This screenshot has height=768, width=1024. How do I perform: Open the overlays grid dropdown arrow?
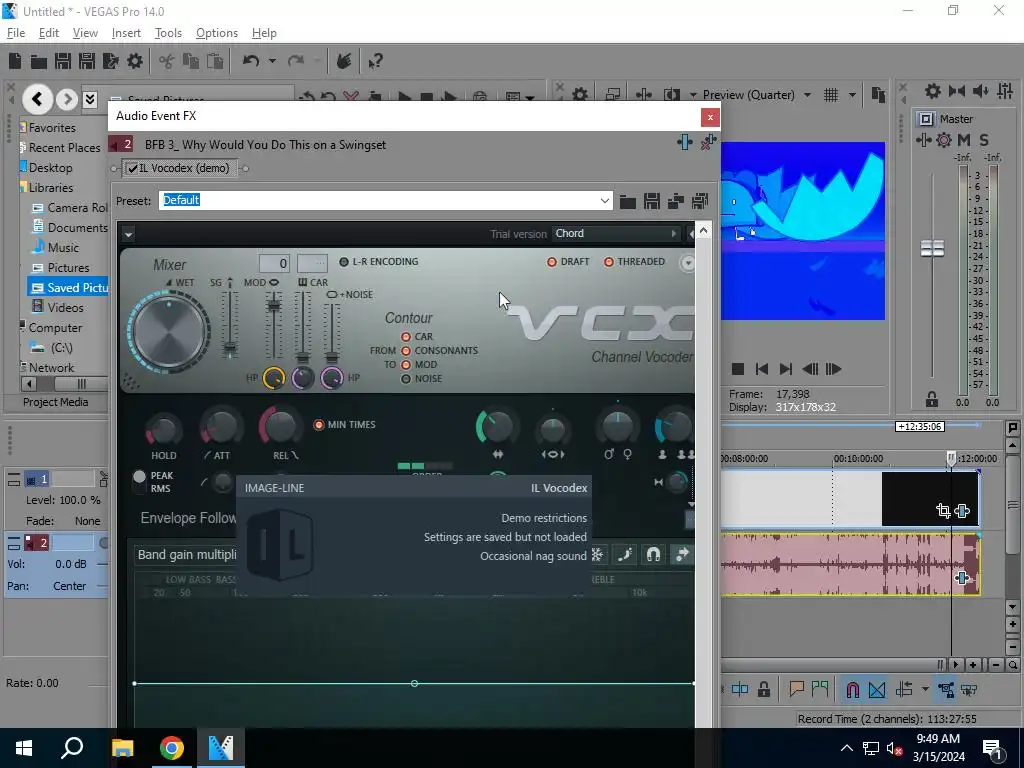tap(852, 95)
